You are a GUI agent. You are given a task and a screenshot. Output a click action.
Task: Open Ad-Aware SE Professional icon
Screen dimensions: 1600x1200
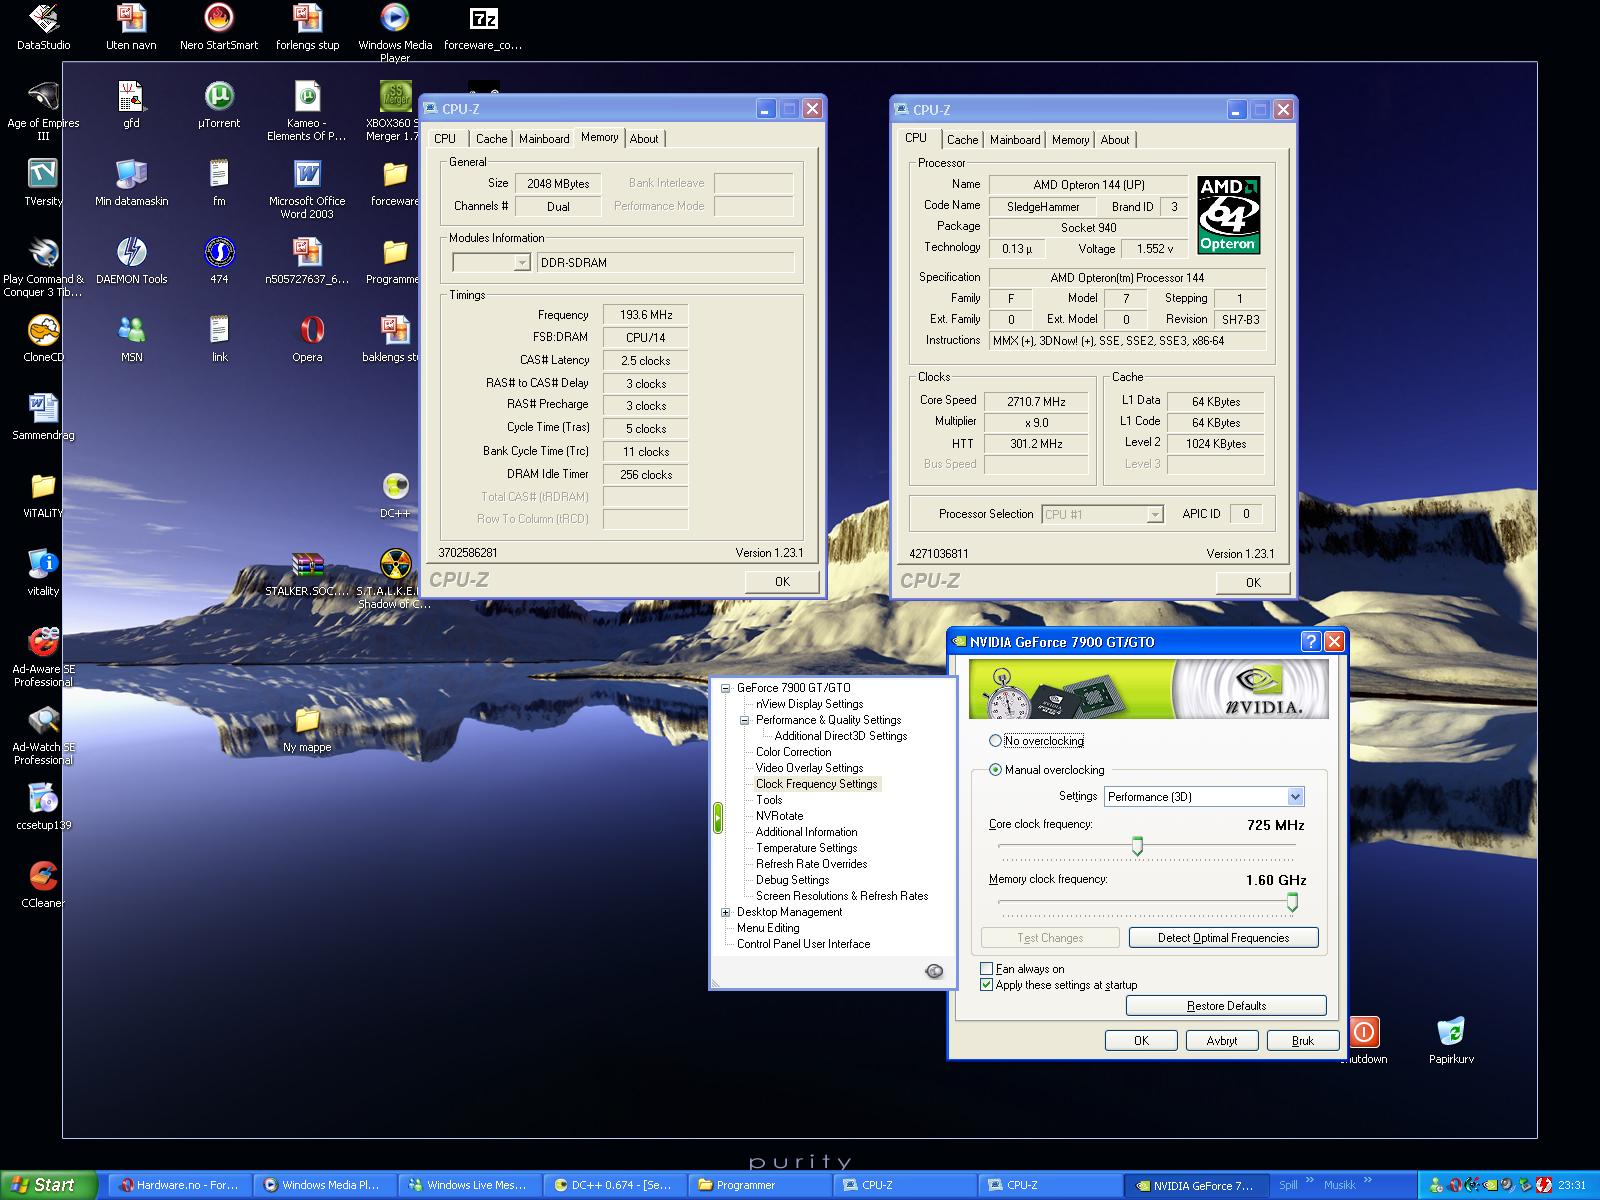(x=43, y=657)
